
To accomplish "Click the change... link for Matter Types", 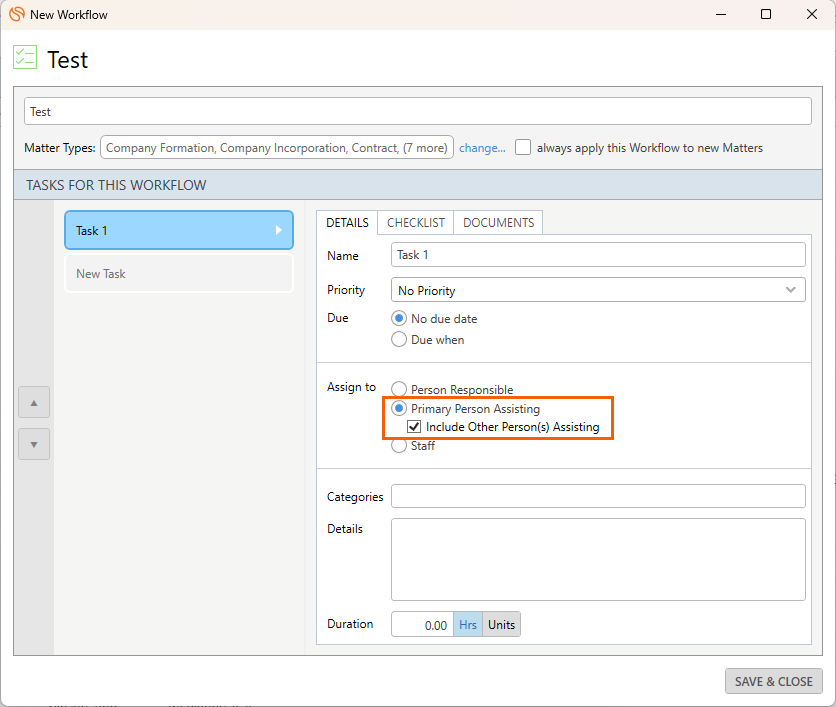I will tap(482, 148).
